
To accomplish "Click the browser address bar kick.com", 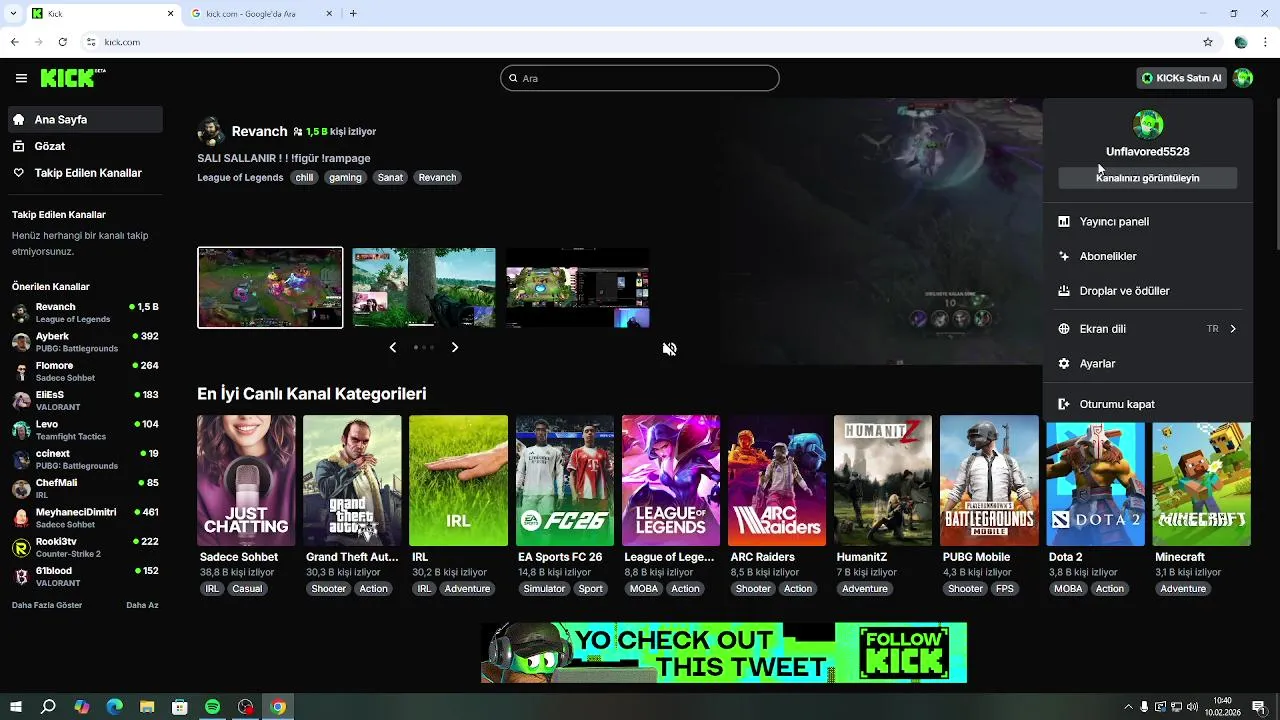I will pyautogui.click(x=640, y=42).
